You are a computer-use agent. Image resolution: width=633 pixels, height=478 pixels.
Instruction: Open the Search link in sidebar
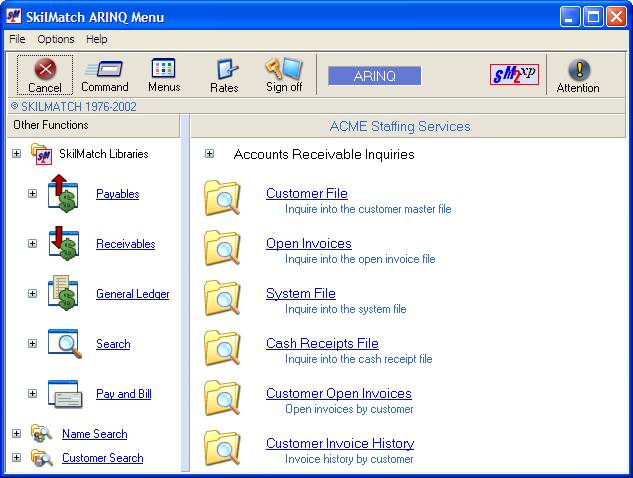[113, 344]
